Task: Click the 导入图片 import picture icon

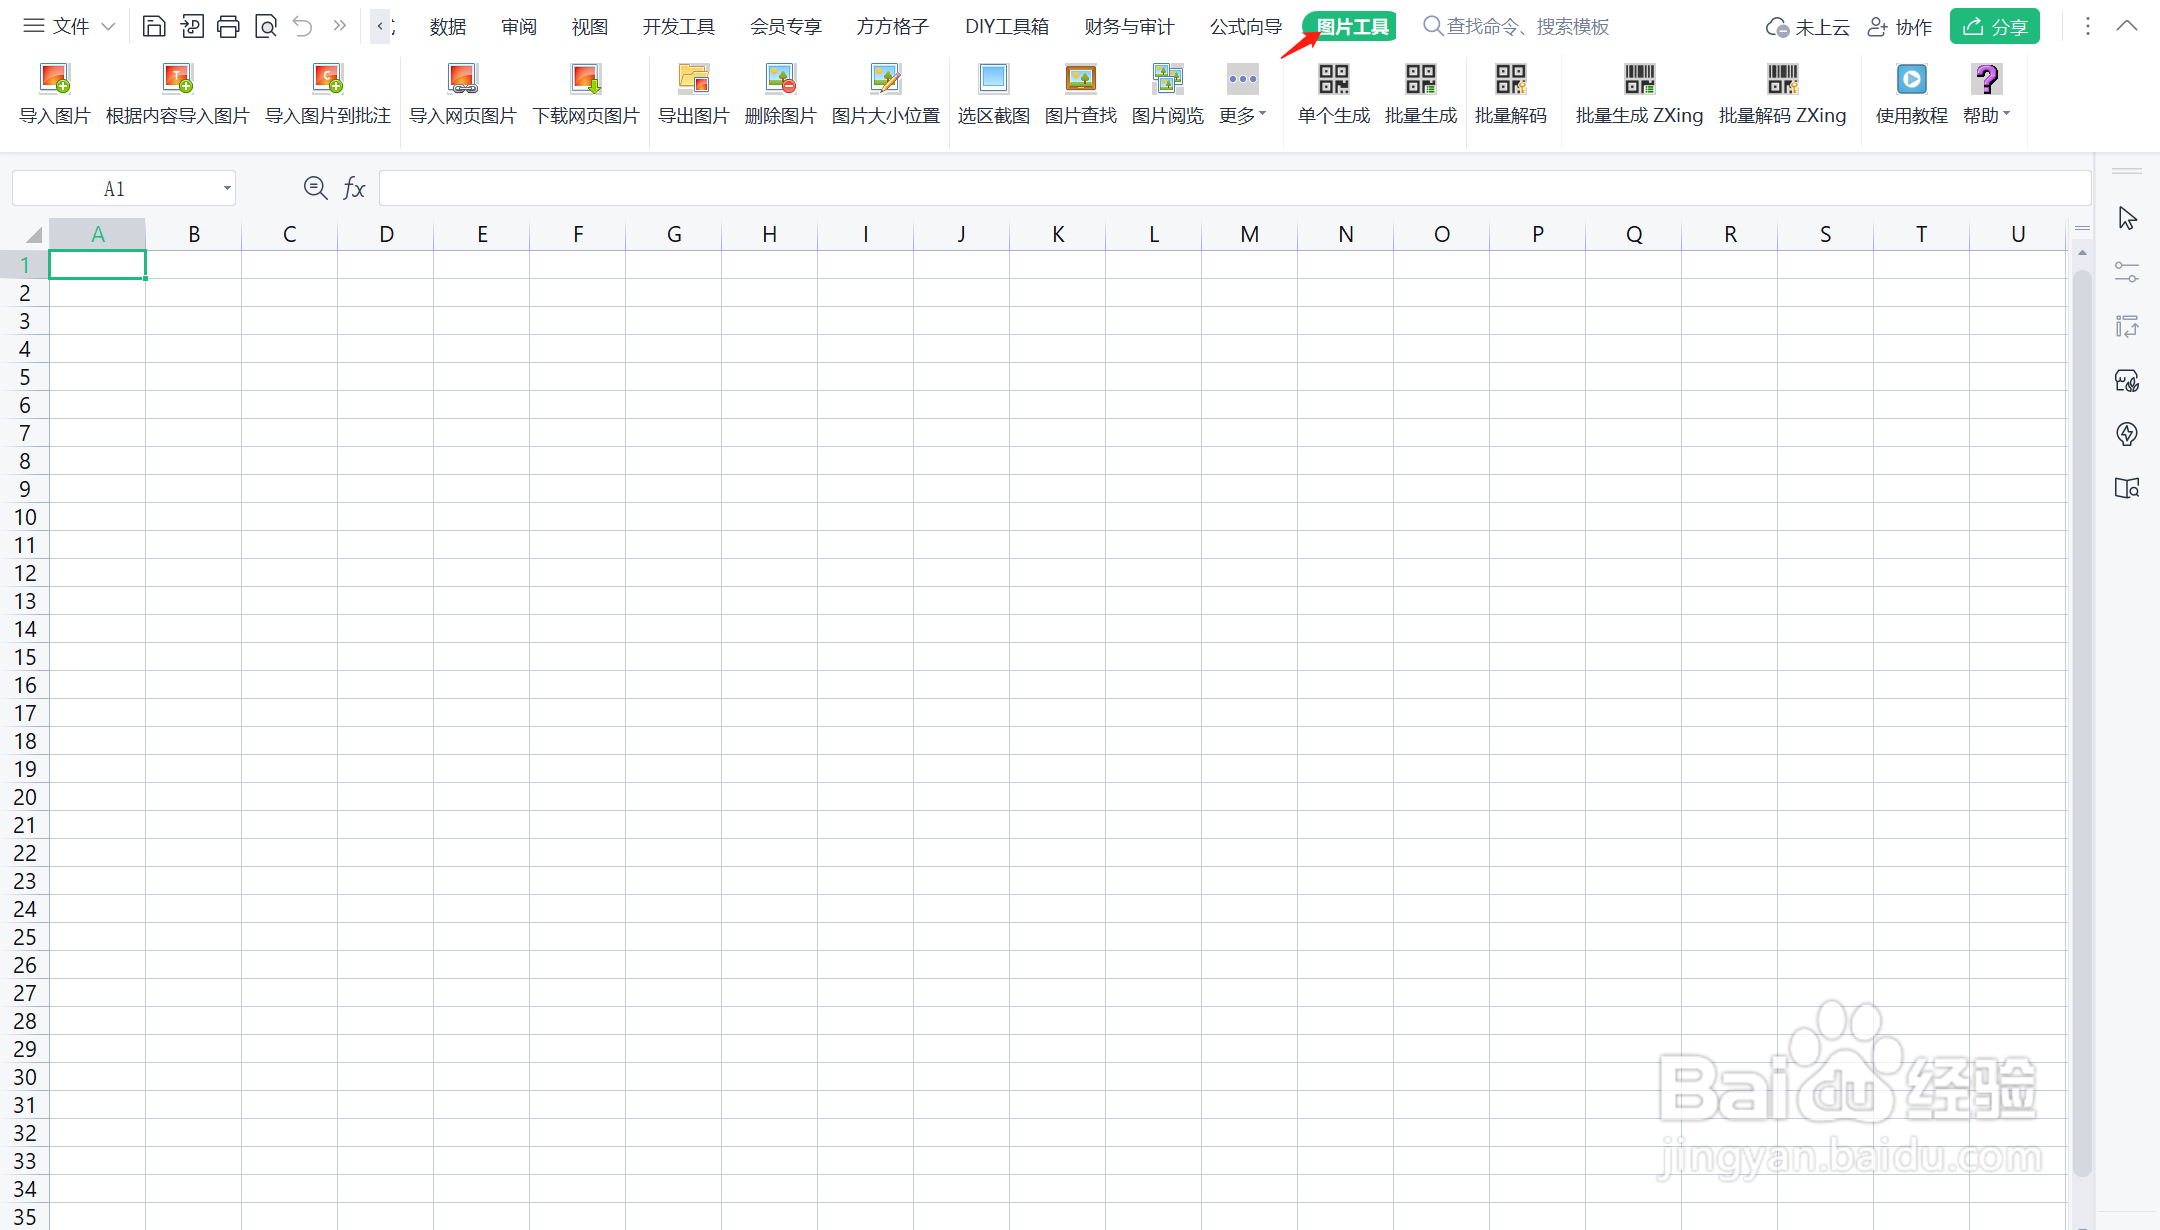Action: [55, 94]
